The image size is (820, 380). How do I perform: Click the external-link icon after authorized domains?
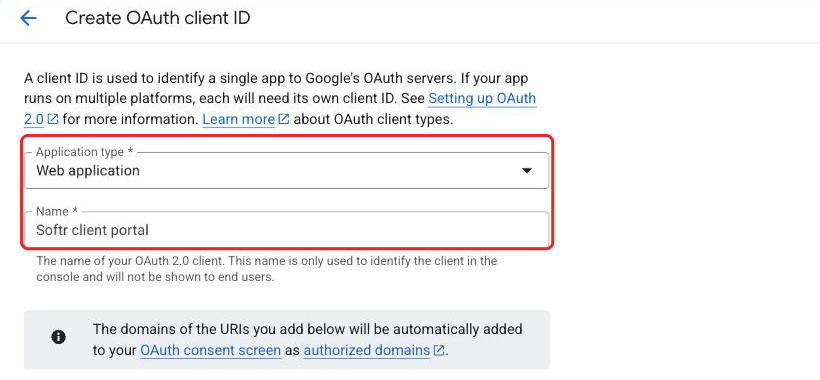439,350
